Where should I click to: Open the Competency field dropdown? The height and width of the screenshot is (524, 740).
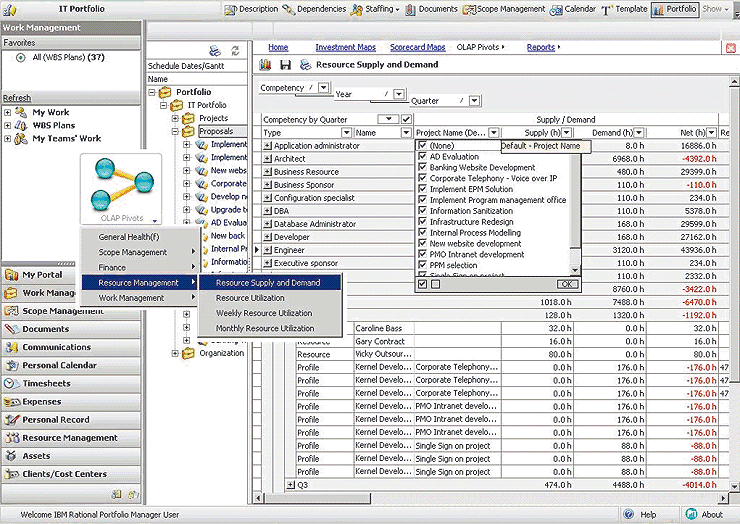click(x=323, y=88)
